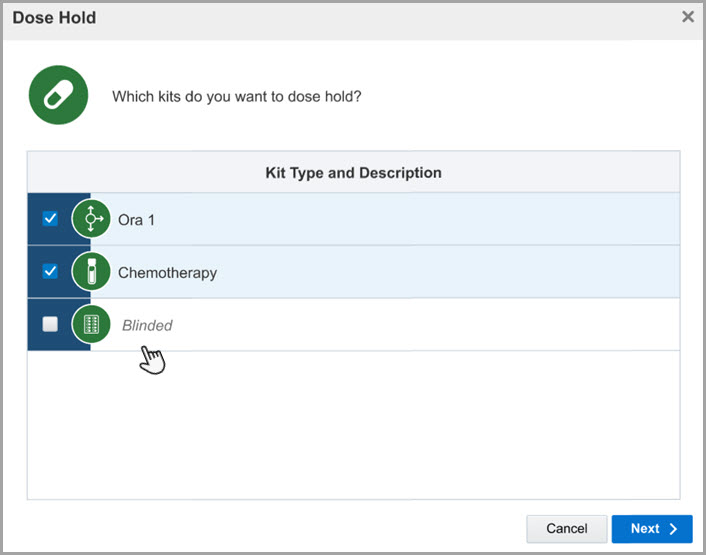Click the 'Which kits do you want' question text

236,97
